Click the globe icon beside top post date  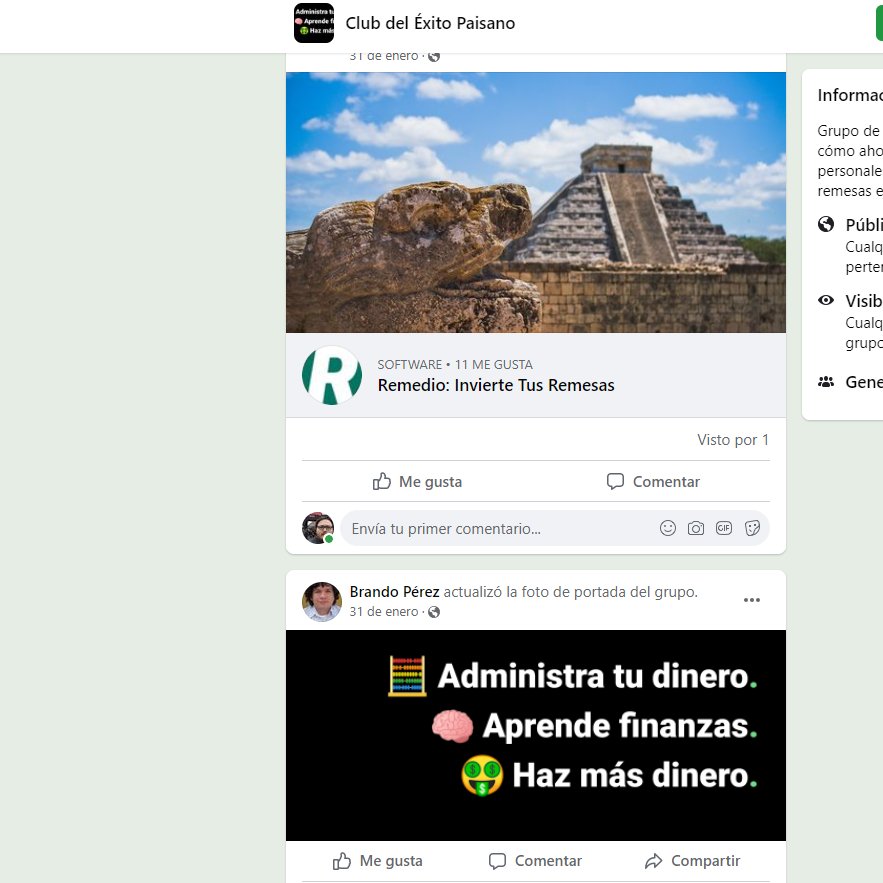(434, 56)
